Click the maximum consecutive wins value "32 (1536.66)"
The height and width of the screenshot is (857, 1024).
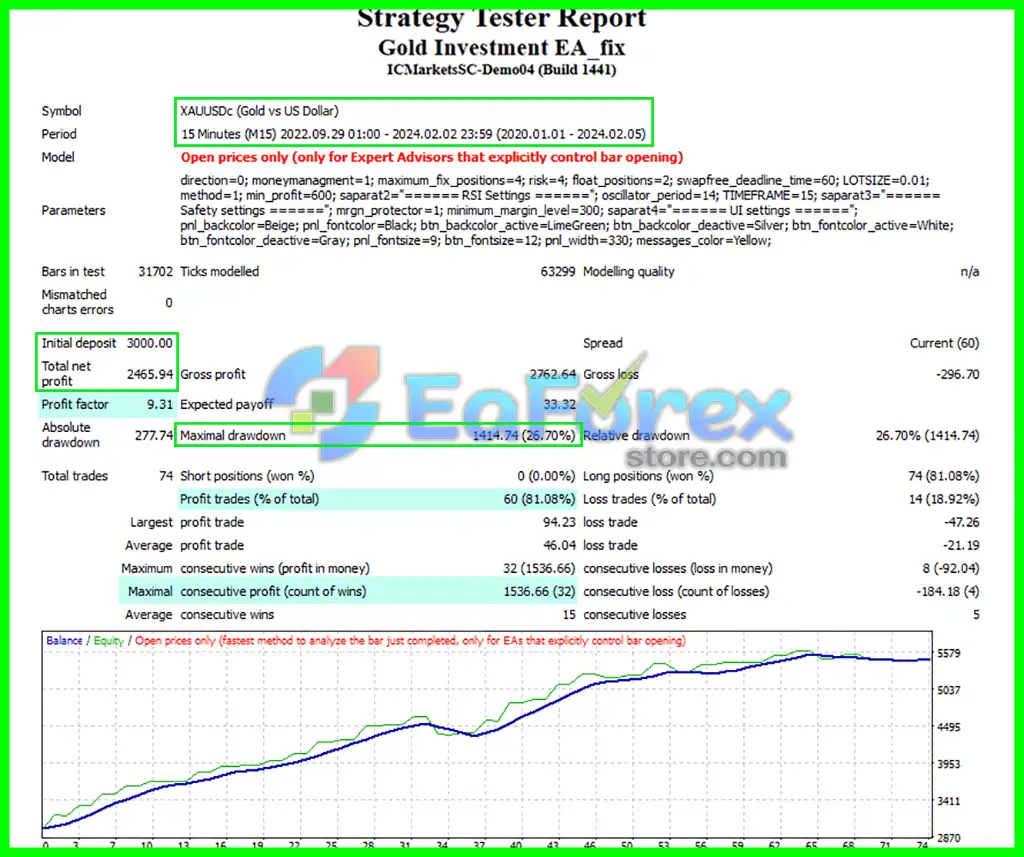click(x=539, y=568)
